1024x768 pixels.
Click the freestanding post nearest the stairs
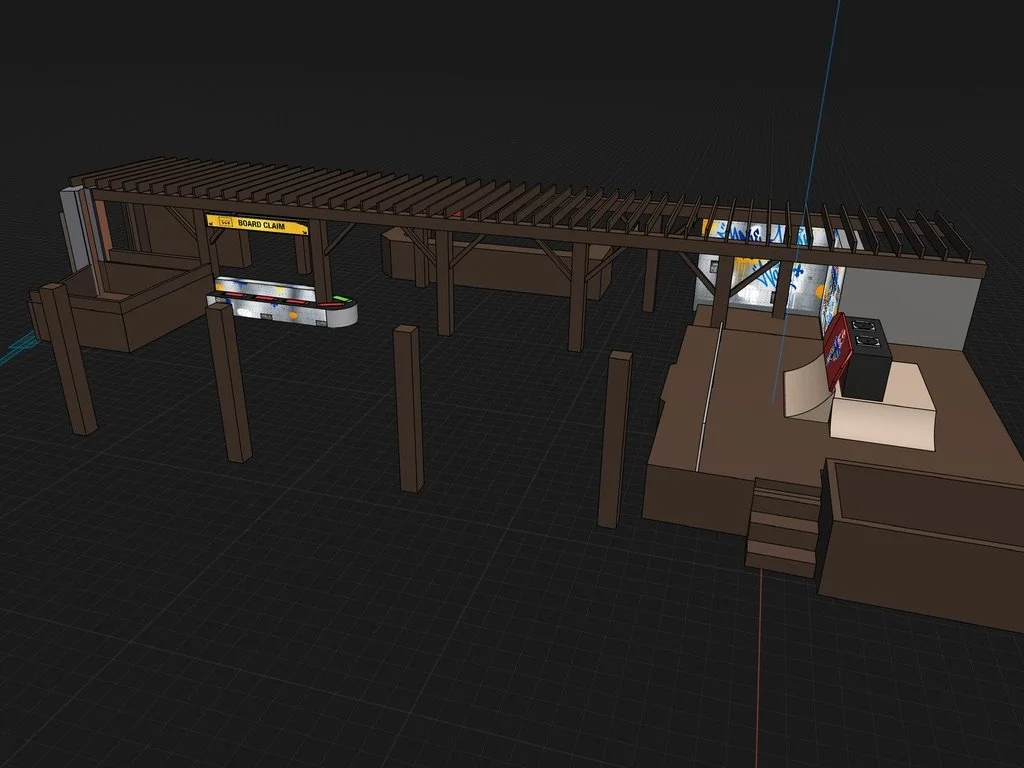615,439
